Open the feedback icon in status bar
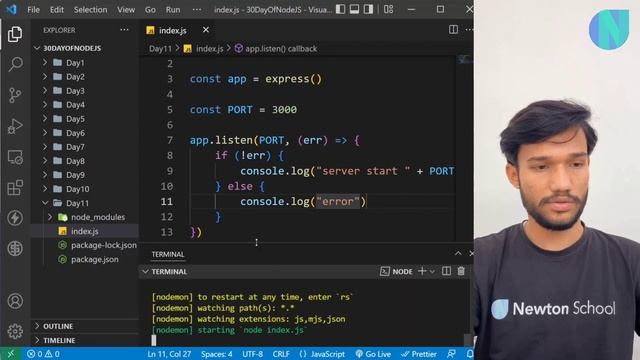 (x=451, y=354)
